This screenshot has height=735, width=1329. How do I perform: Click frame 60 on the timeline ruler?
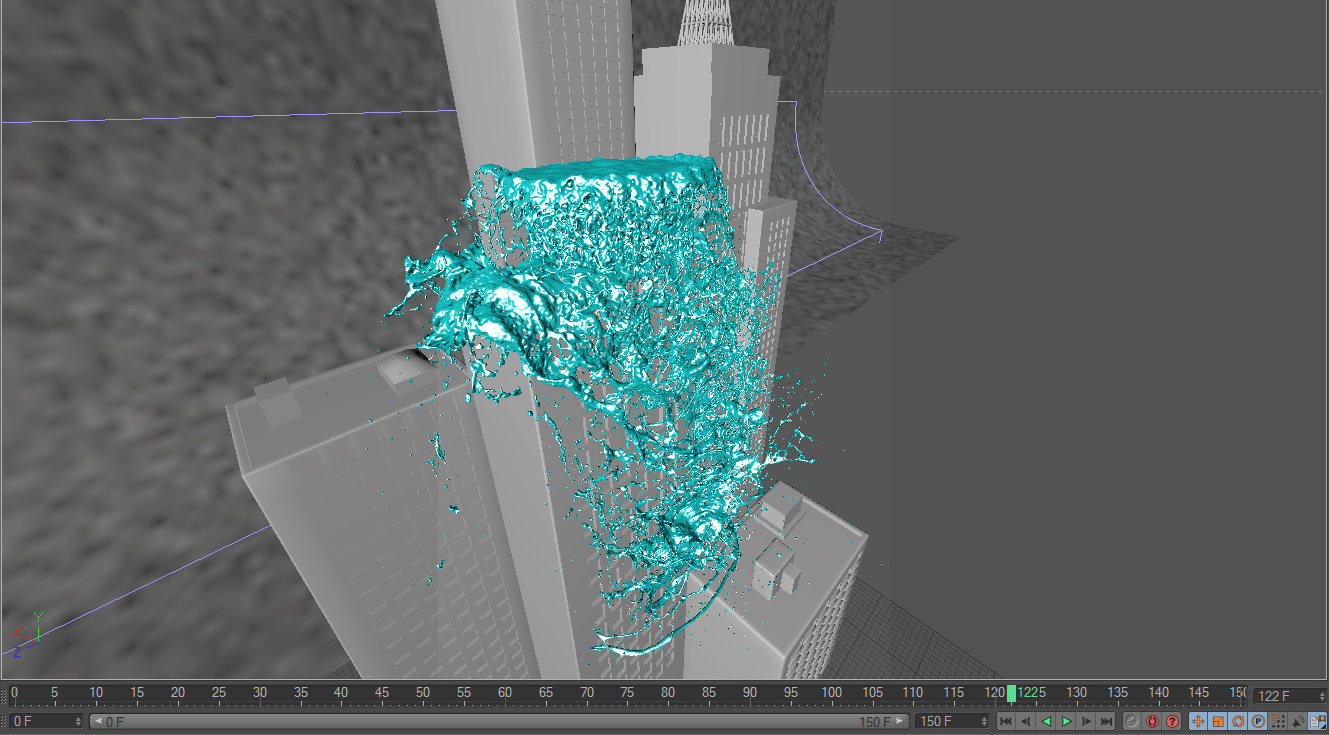pyautogui.click(x=505, y=693)
